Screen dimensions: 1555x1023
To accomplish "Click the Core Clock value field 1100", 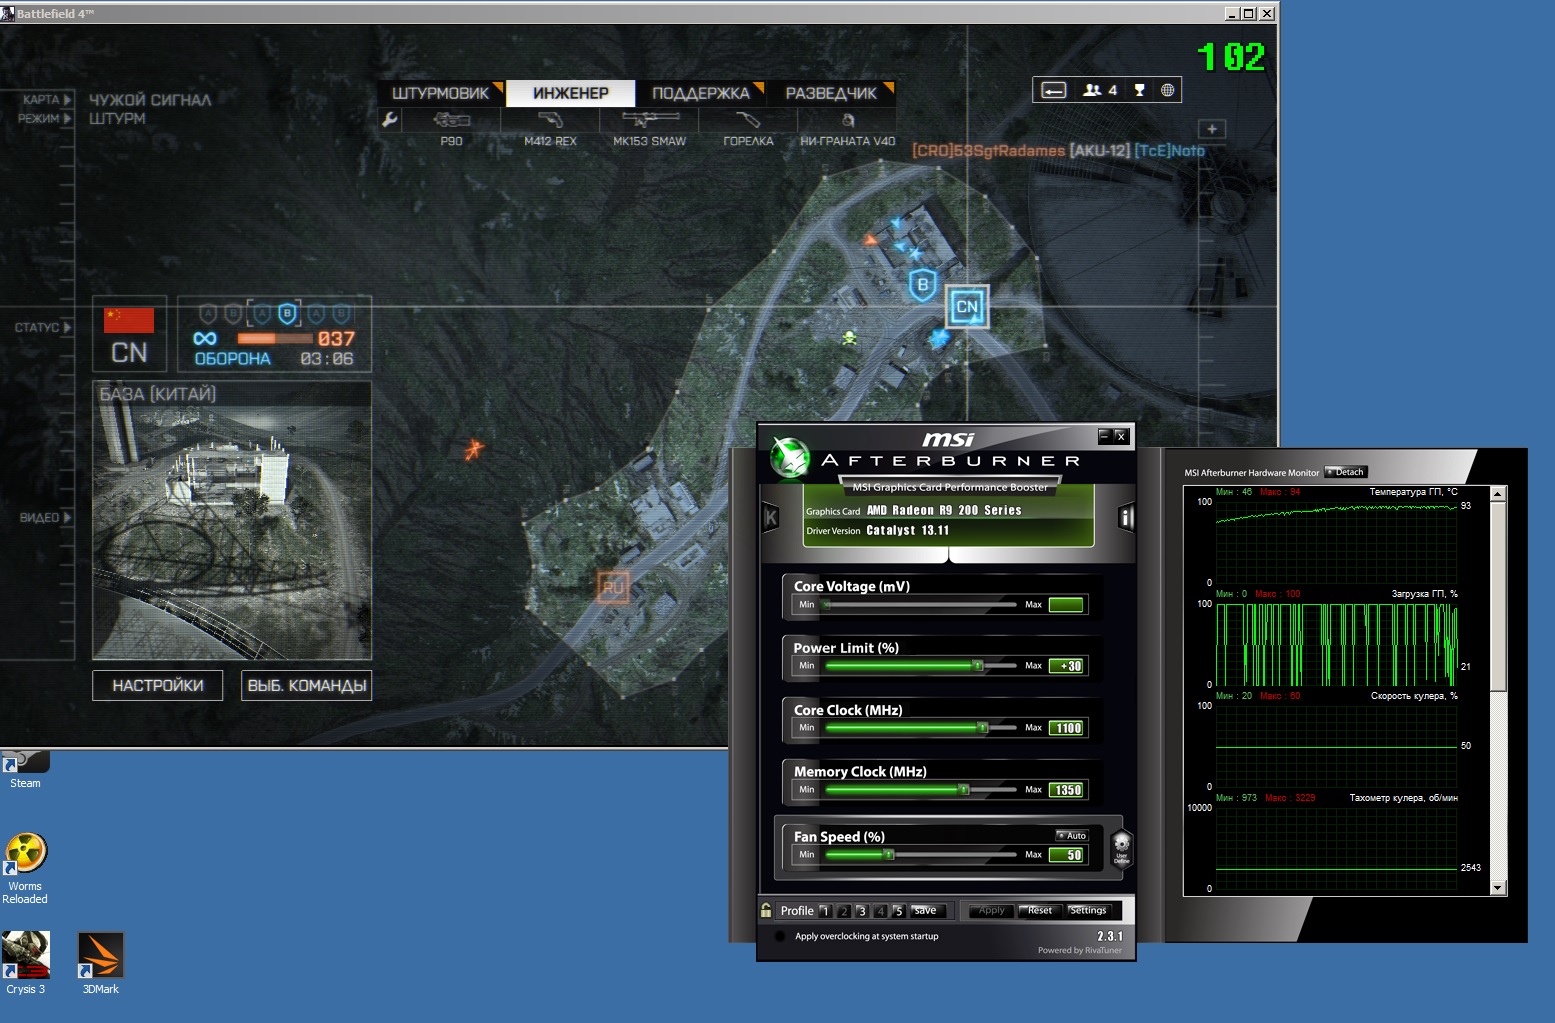I will (1067, 728).
